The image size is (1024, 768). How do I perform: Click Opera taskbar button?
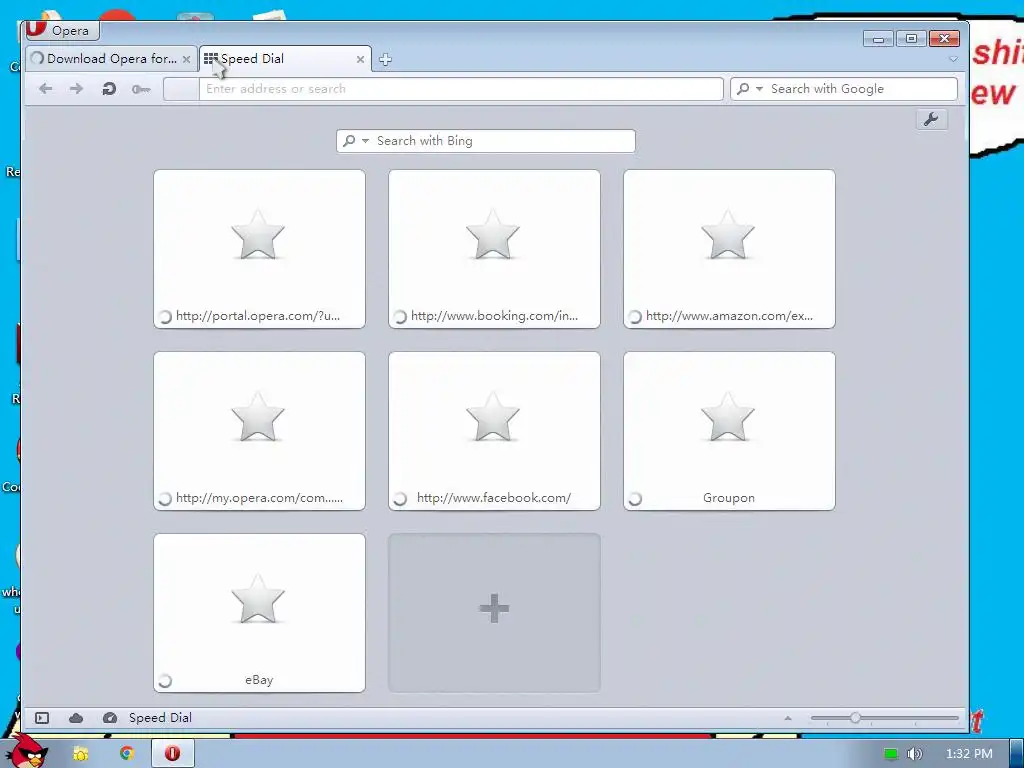172,754
